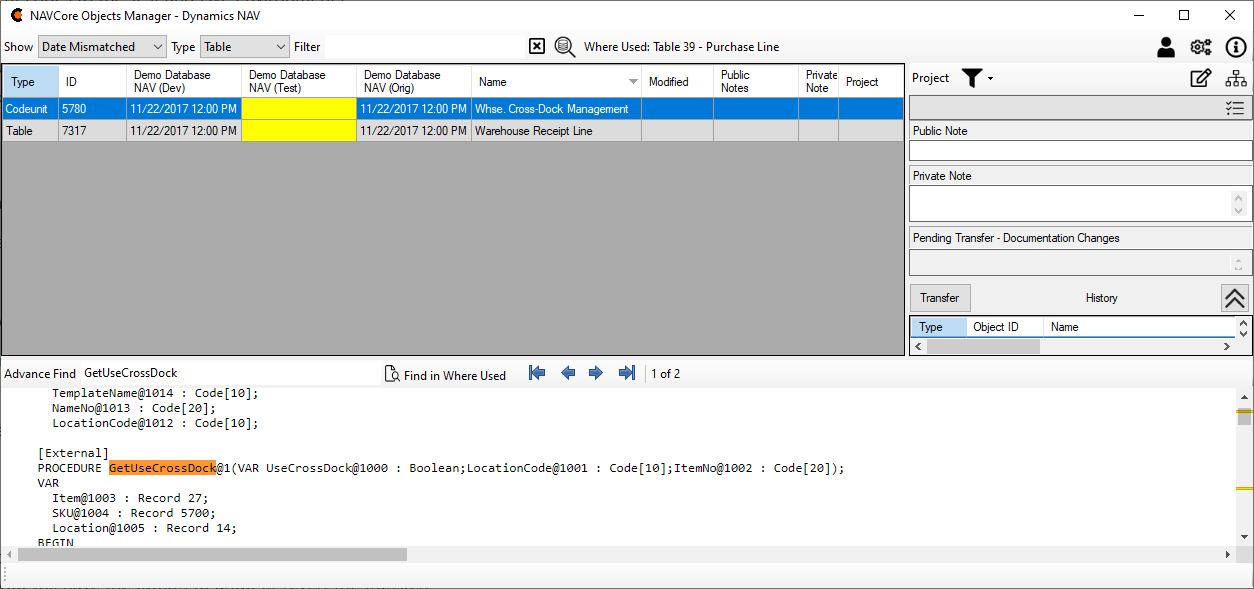Open the Show dropdown set to Date Mismatched
The width and height of the screenshot is (1254, 589).
click(102, 47)
